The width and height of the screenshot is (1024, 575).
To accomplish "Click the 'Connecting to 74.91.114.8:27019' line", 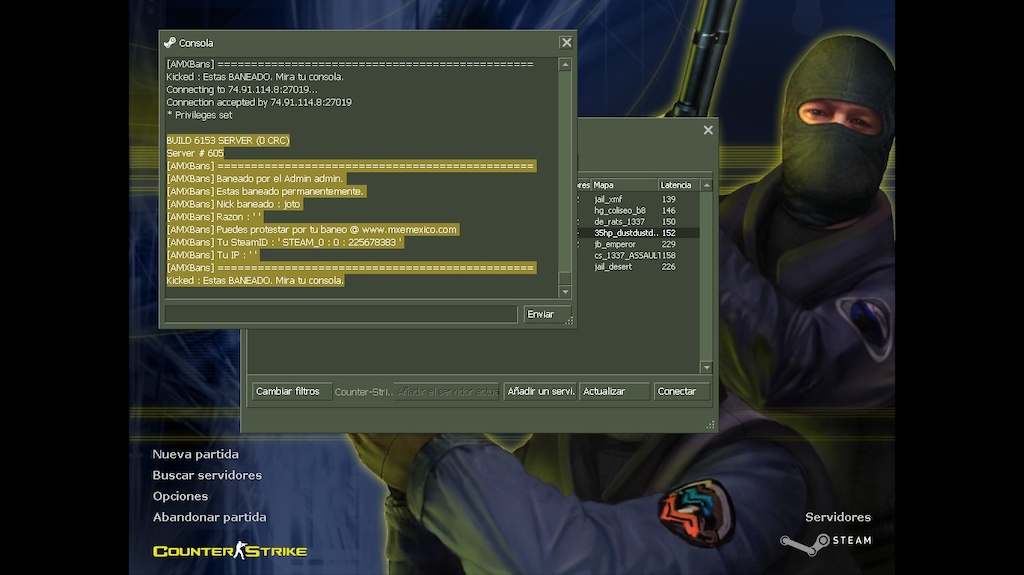I will coord(242,90).
